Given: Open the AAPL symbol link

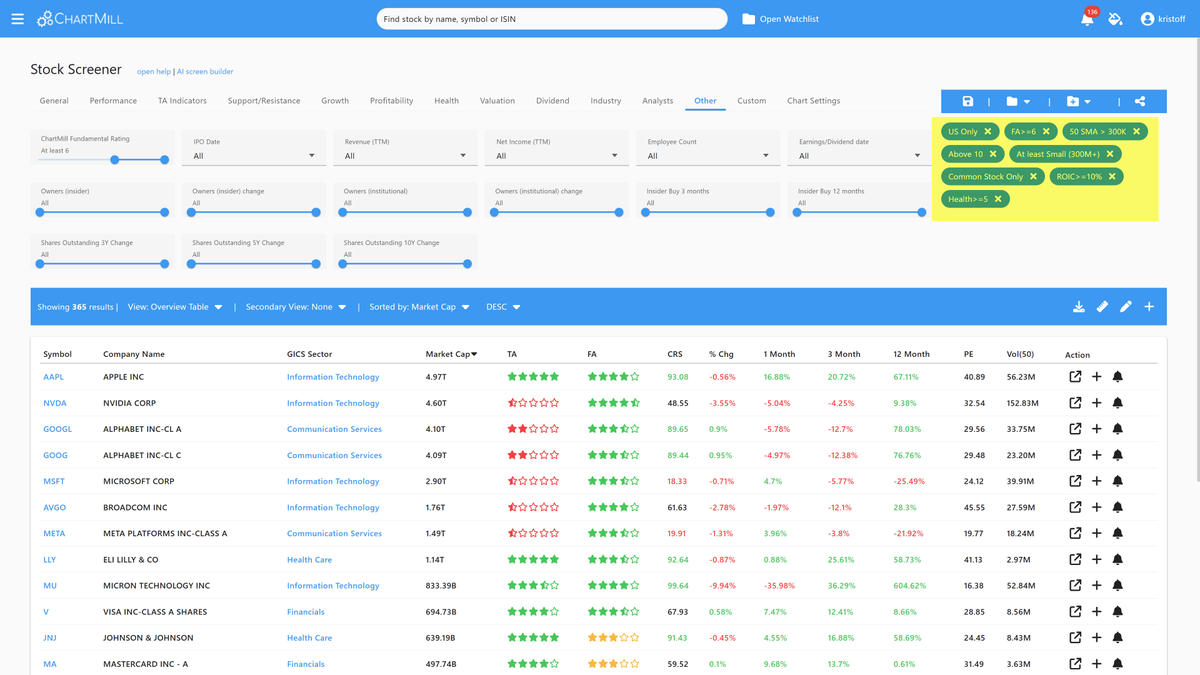Looking at the screenshot, I should [x=54, y=377].
